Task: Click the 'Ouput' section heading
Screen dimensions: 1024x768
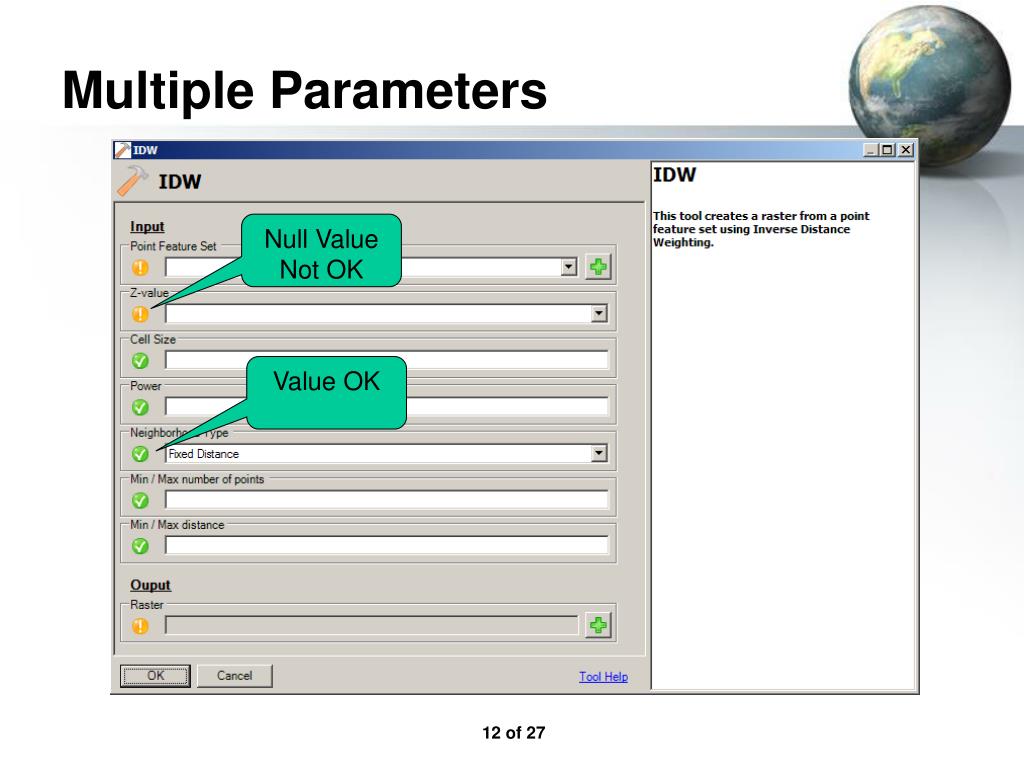Action: (150, 585)
